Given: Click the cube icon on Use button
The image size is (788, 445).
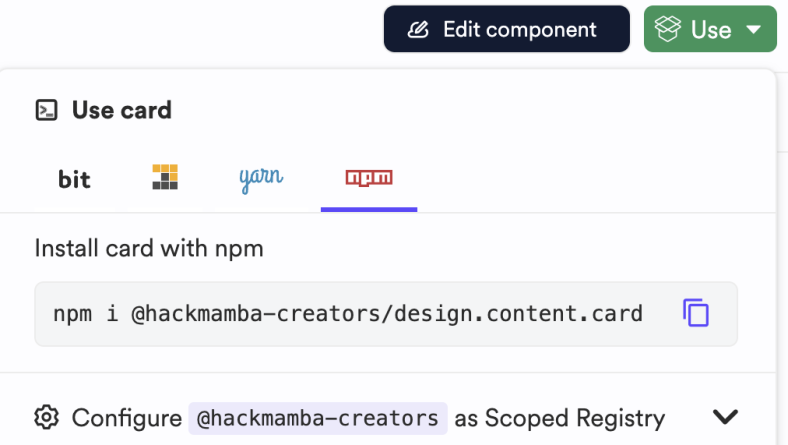Looking at the screenshot, I should pos(668,30).
